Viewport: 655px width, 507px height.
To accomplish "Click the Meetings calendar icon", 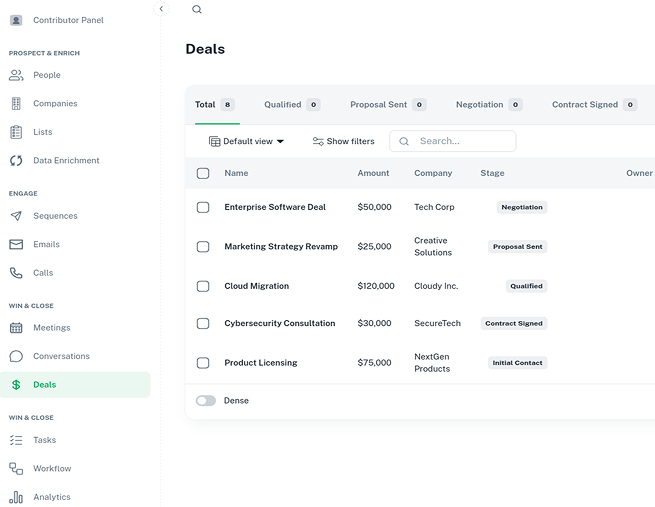I will [16, 328].
